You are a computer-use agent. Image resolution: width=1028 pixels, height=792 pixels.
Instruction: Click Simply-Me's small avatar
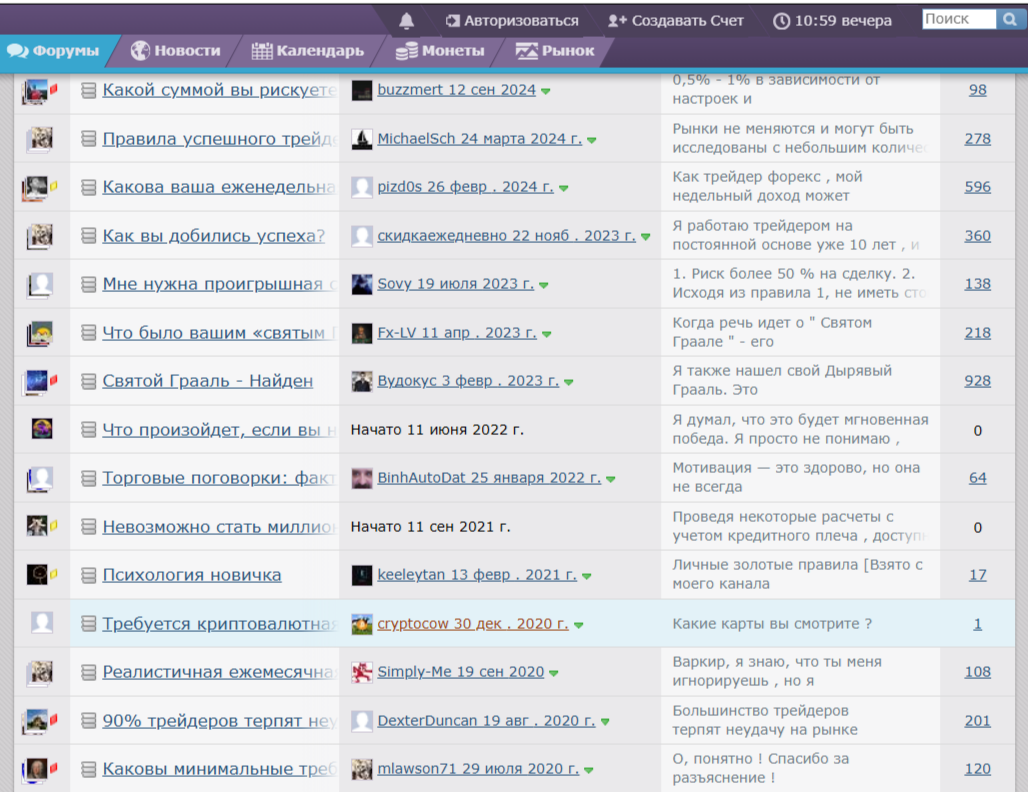click(362, 672)
